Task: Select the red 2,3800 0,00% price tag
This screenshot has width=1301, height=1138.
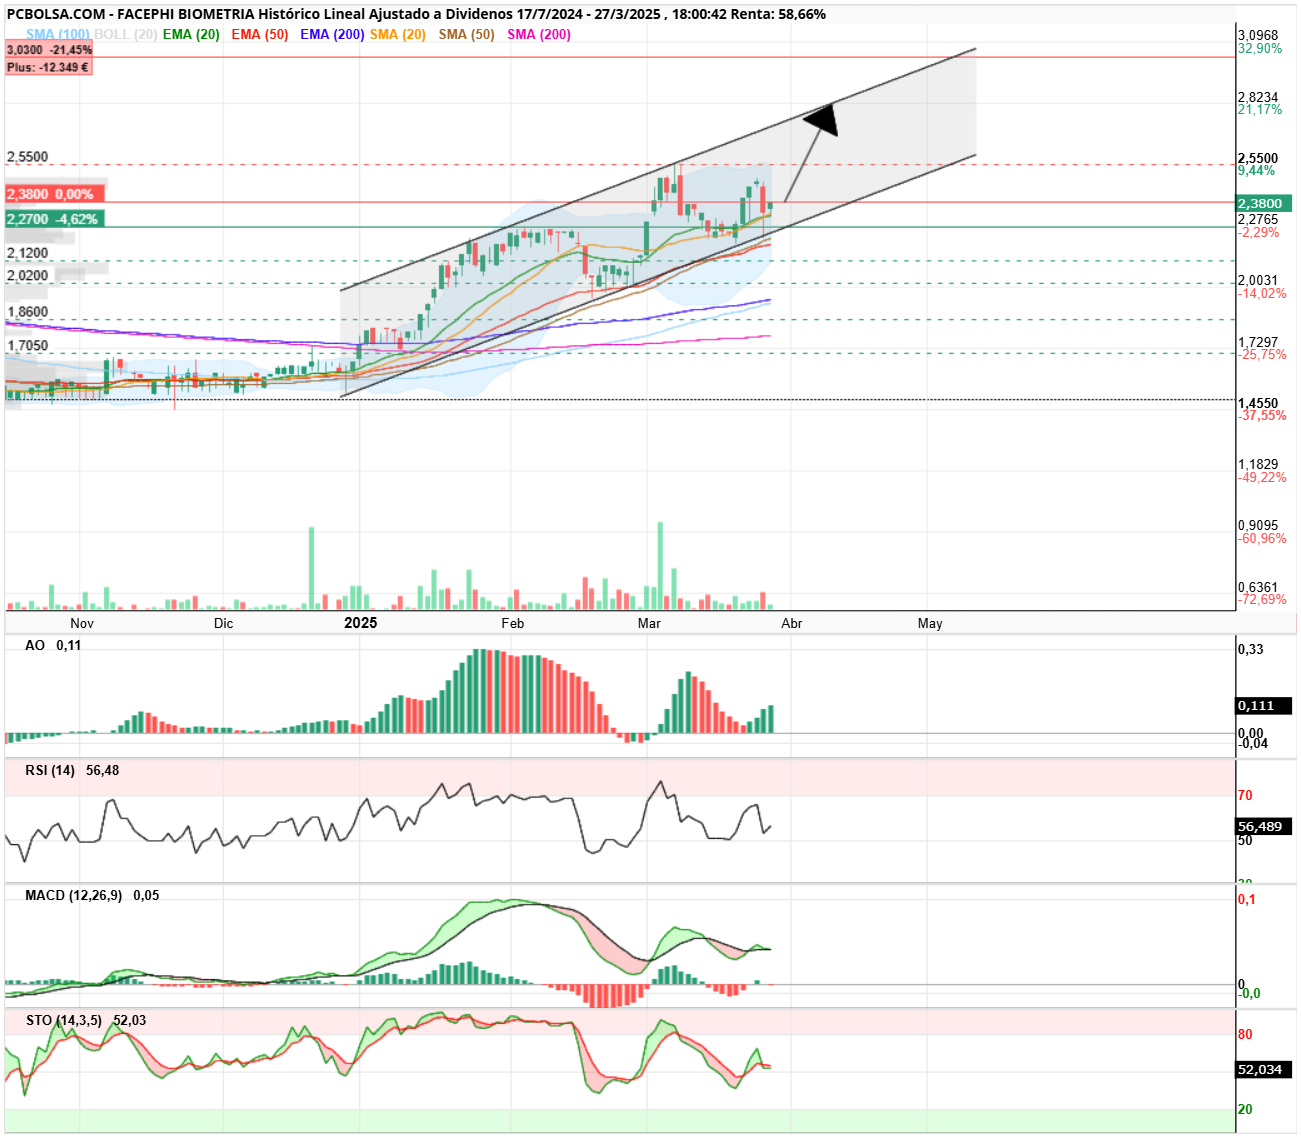Action: tap(50, 194)
